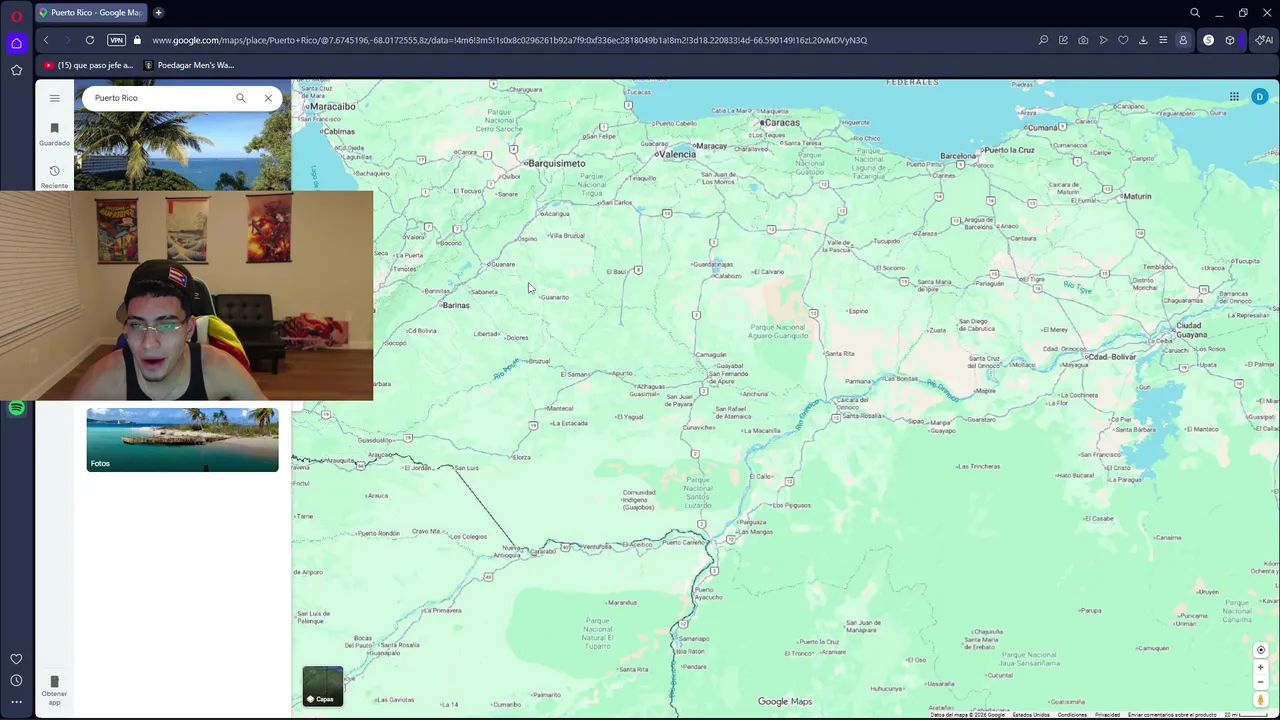Image resolution: width=1280 pixels, height=720 pixels.
Task: Open Enviar comentarios sobre el producto link
Action: pyautogui.click(x=1172, y=715)
